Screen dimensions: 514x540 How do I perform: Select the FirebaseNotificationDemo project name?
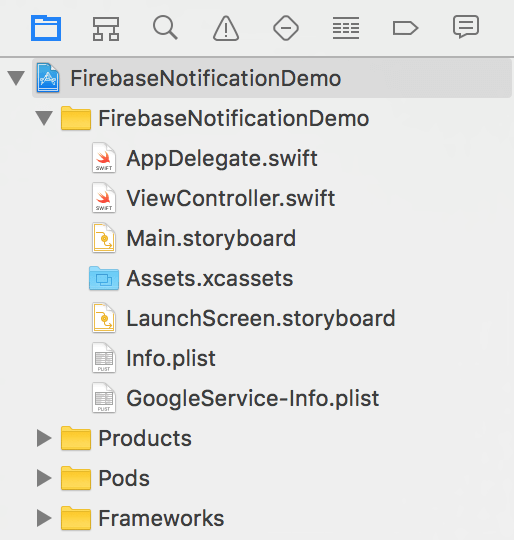[206, 78]
